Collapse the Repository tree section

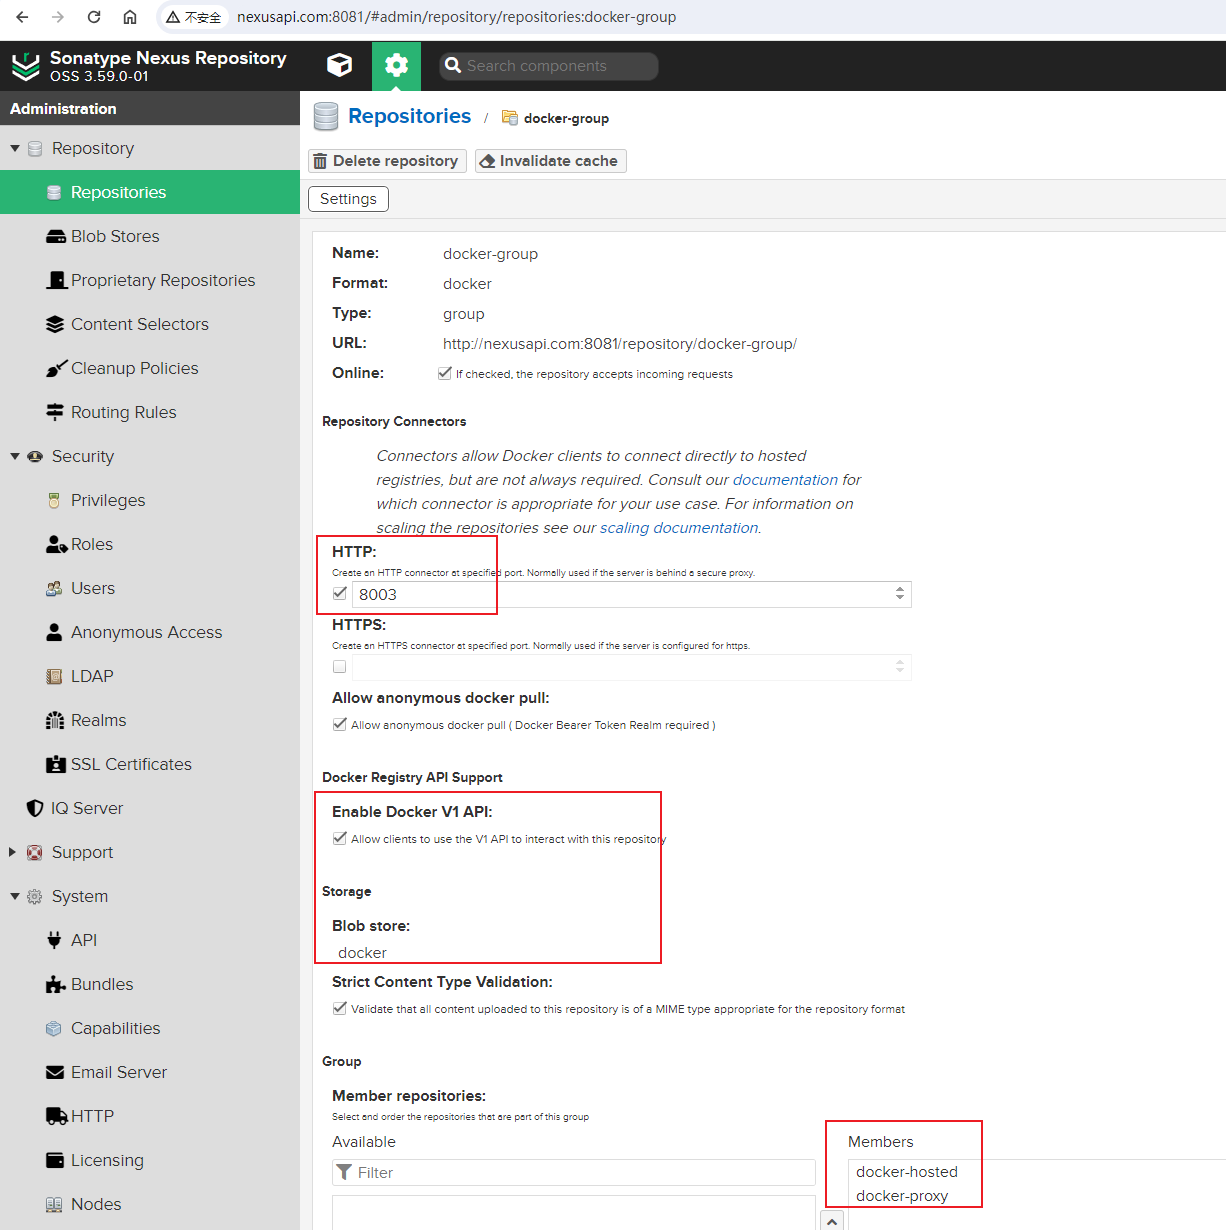(x=15, y=148)
